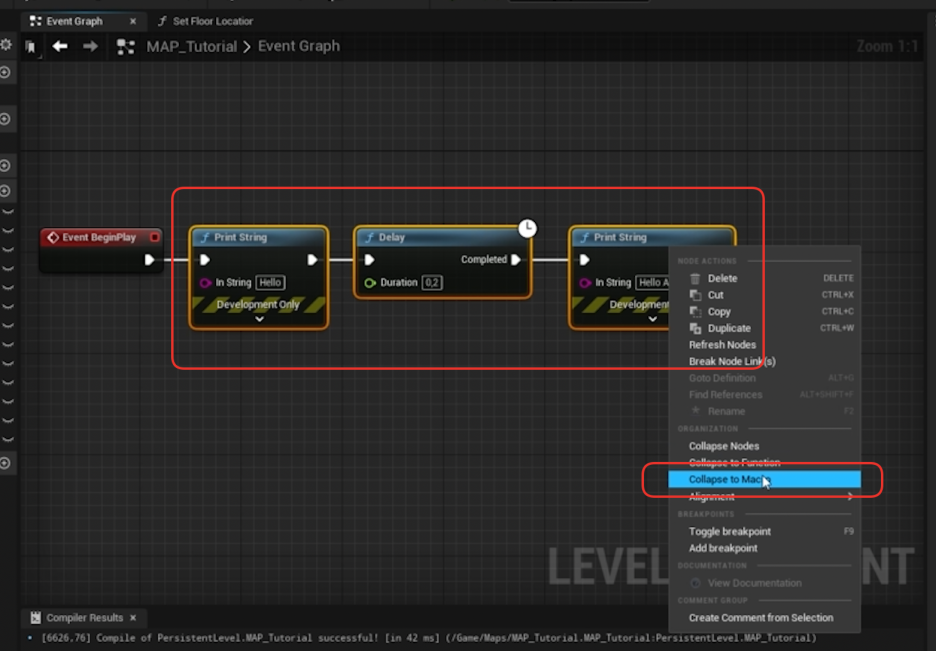Click the function icon on Set Floor Location tab

click(162, 21)
